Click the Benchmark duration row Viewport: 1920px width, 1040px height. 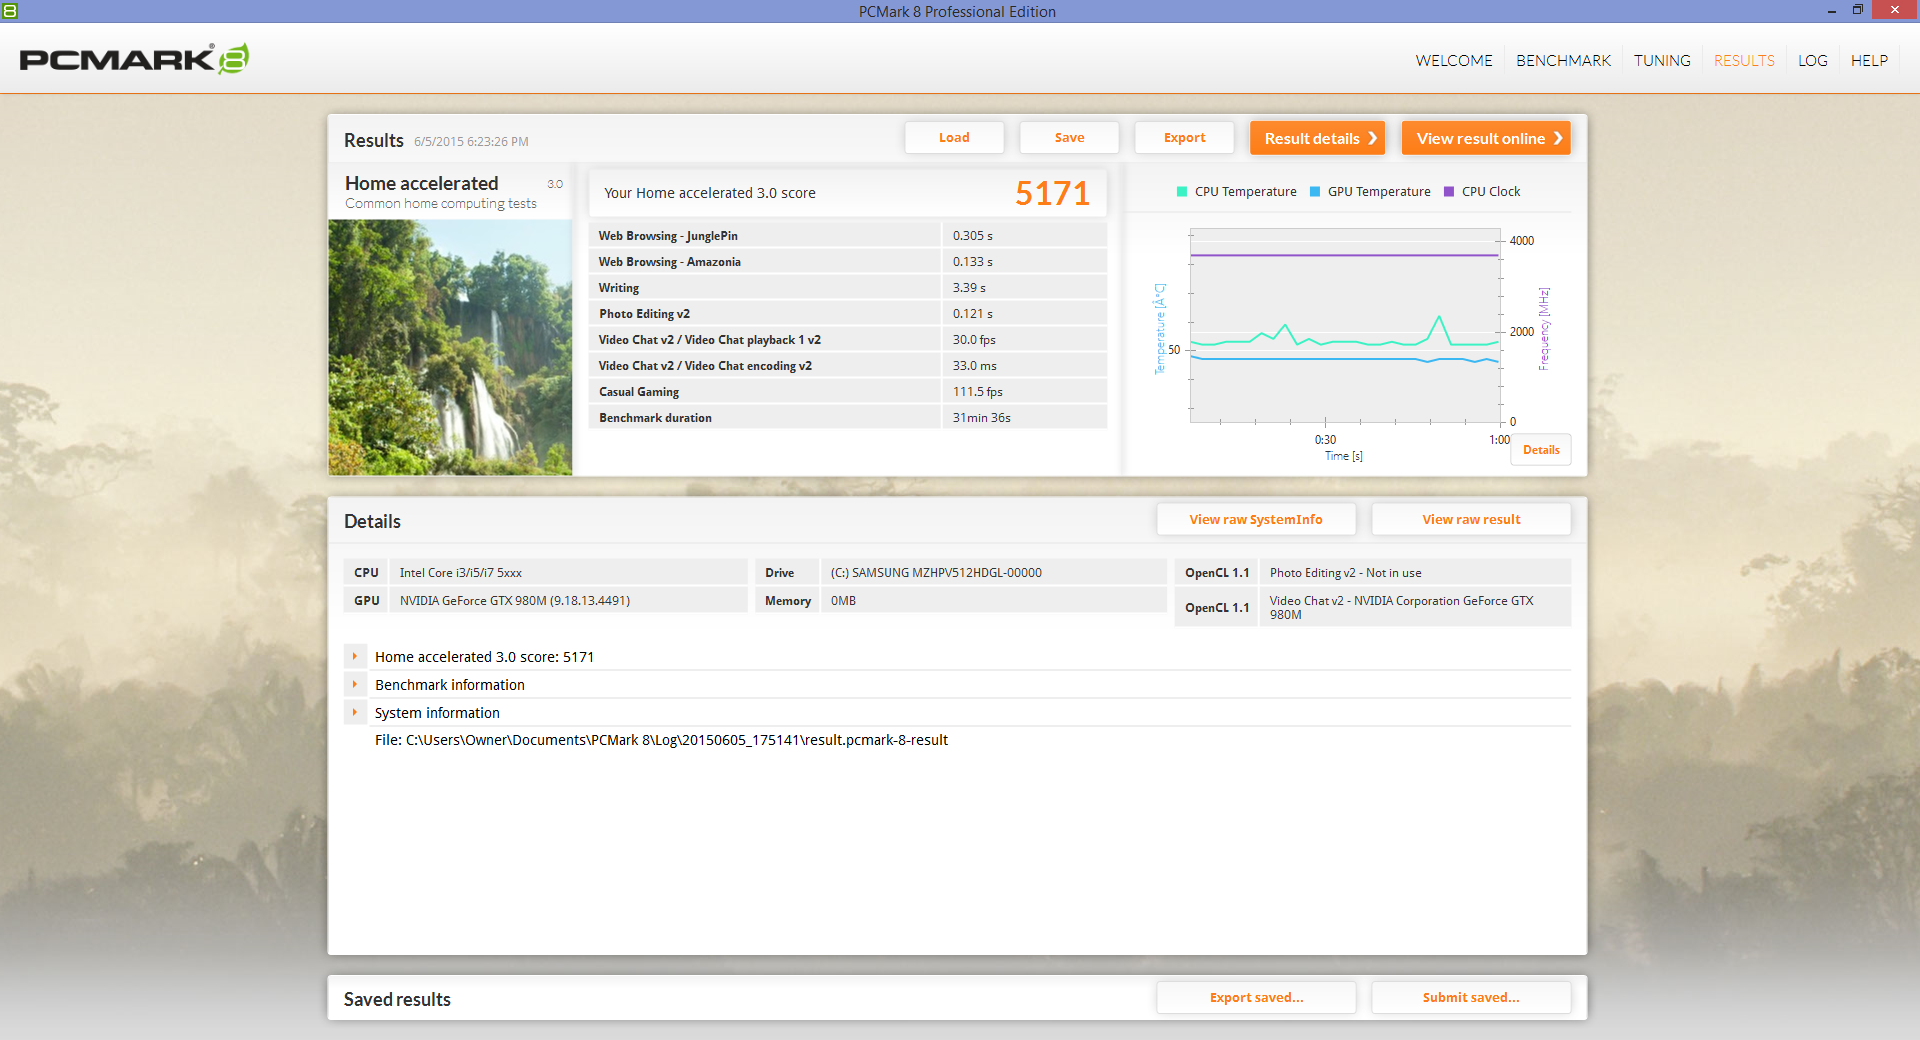[x=848, y=418]
